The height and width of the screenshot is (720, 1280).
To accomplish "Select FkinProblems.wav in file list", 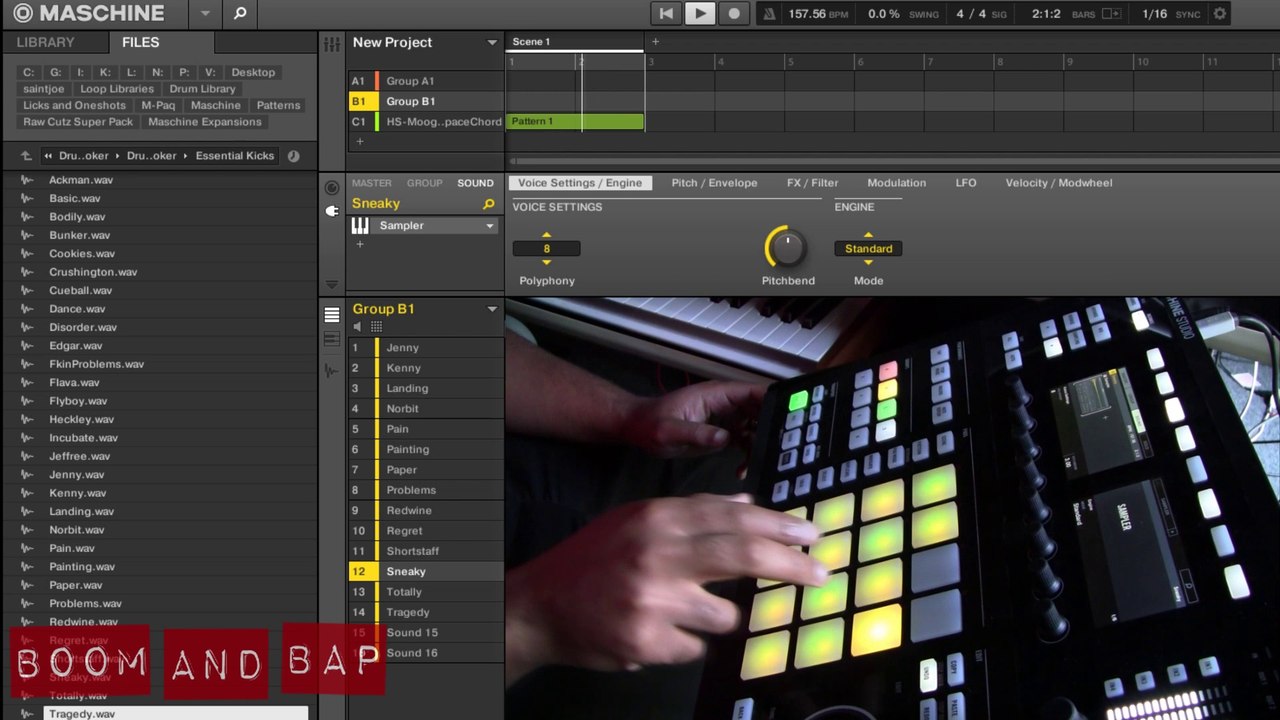I will click(x=96, y=364).
